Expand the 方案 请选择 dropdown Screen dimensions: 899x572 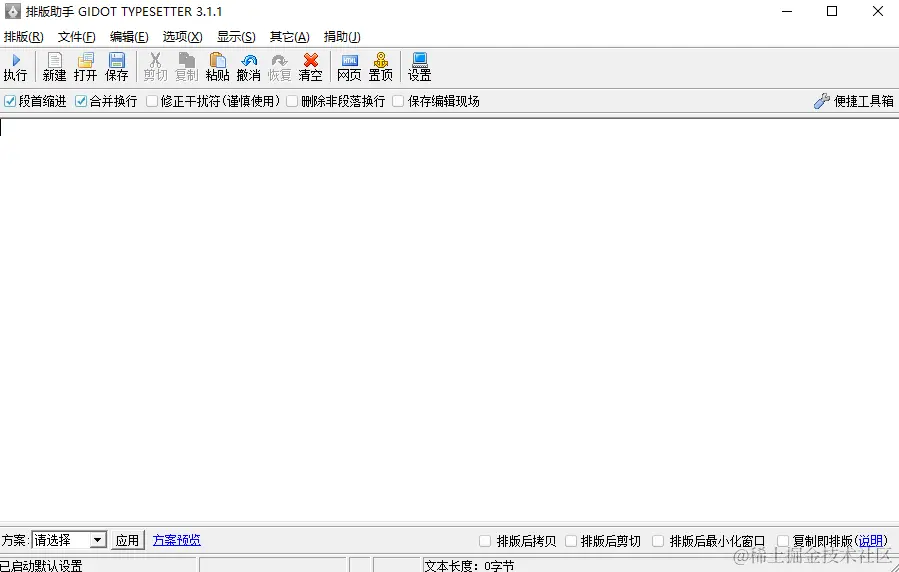pos(98,540)
